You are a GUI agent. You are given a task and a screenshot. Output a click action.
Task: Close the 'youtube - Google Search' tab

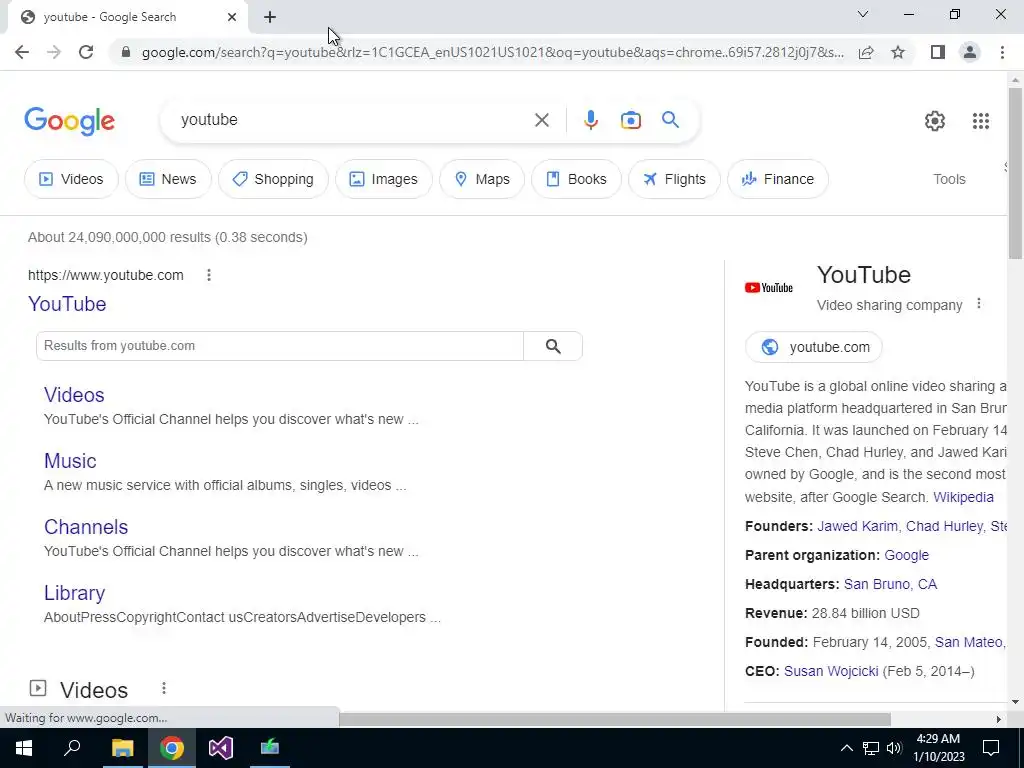coord(232,17)
